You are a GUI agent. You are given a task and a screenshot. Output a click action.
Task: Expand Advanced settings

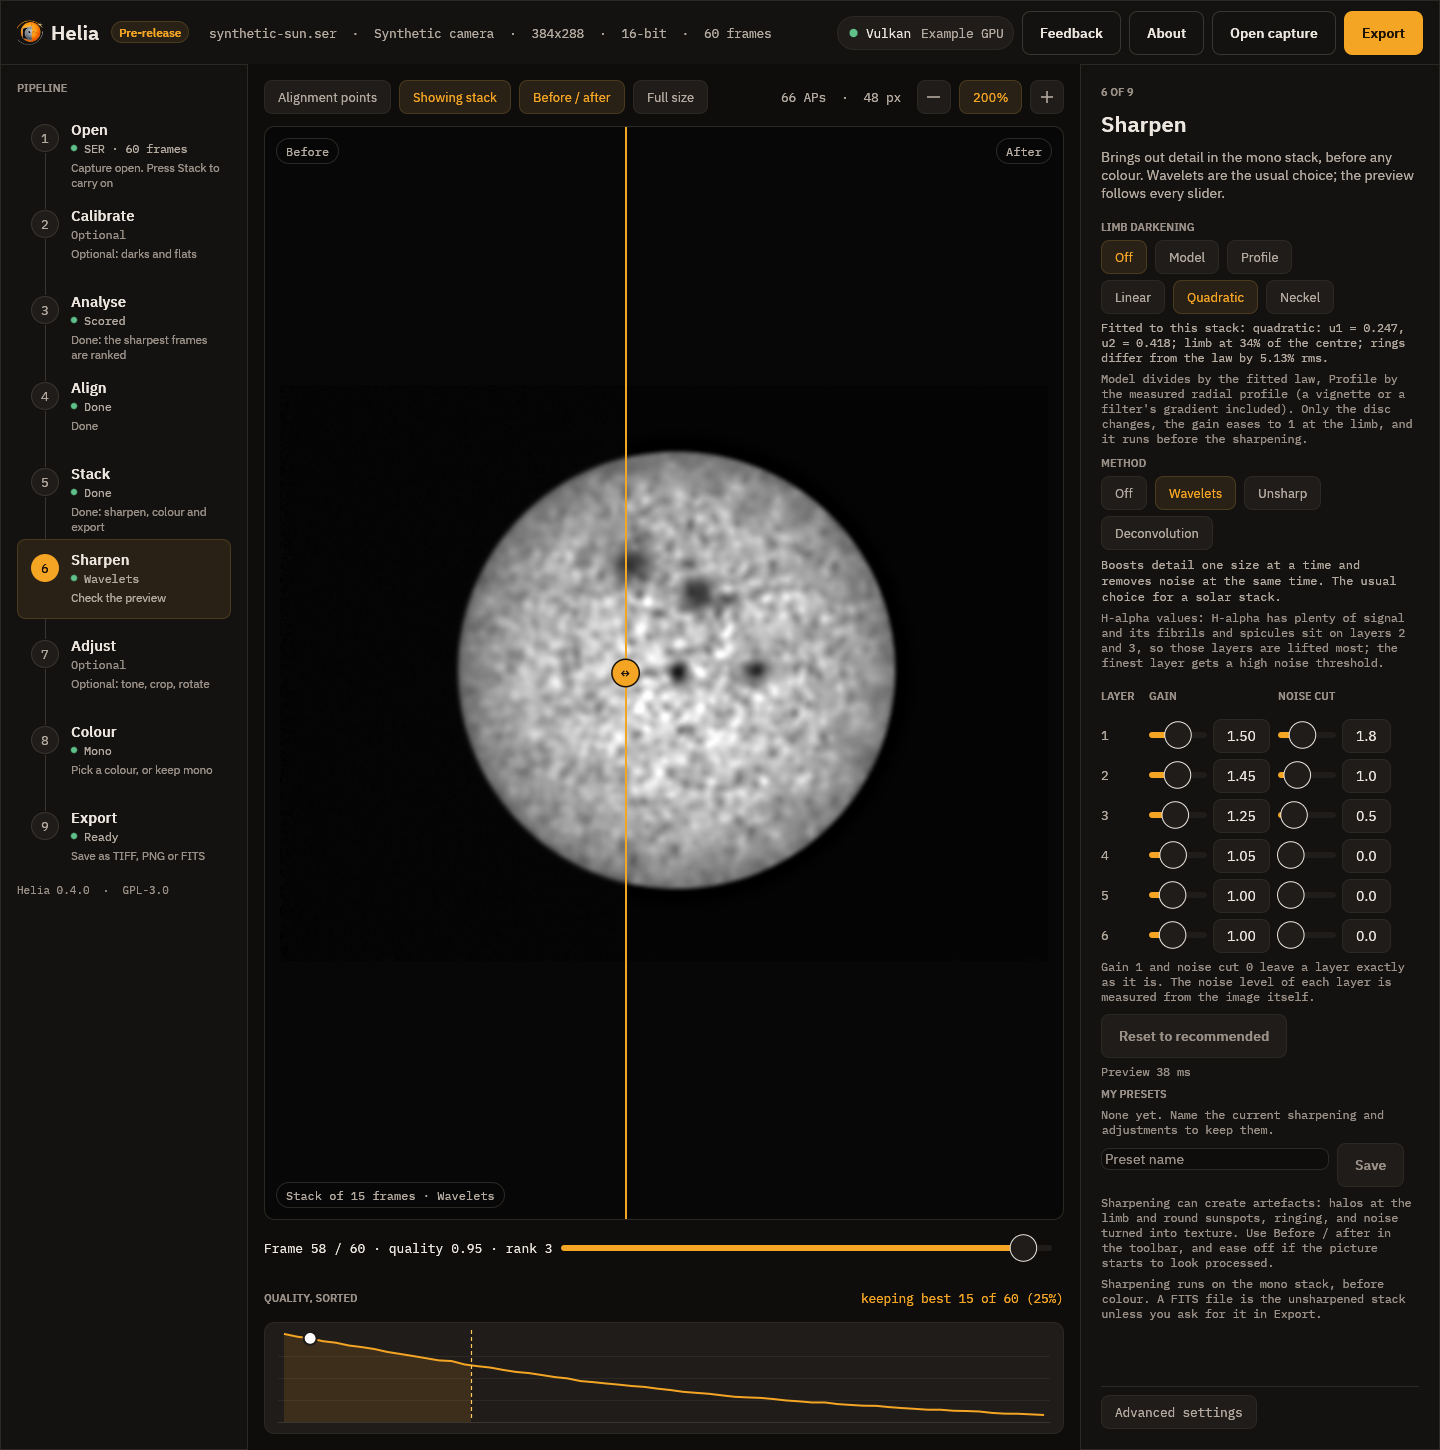point(1178,1412)
